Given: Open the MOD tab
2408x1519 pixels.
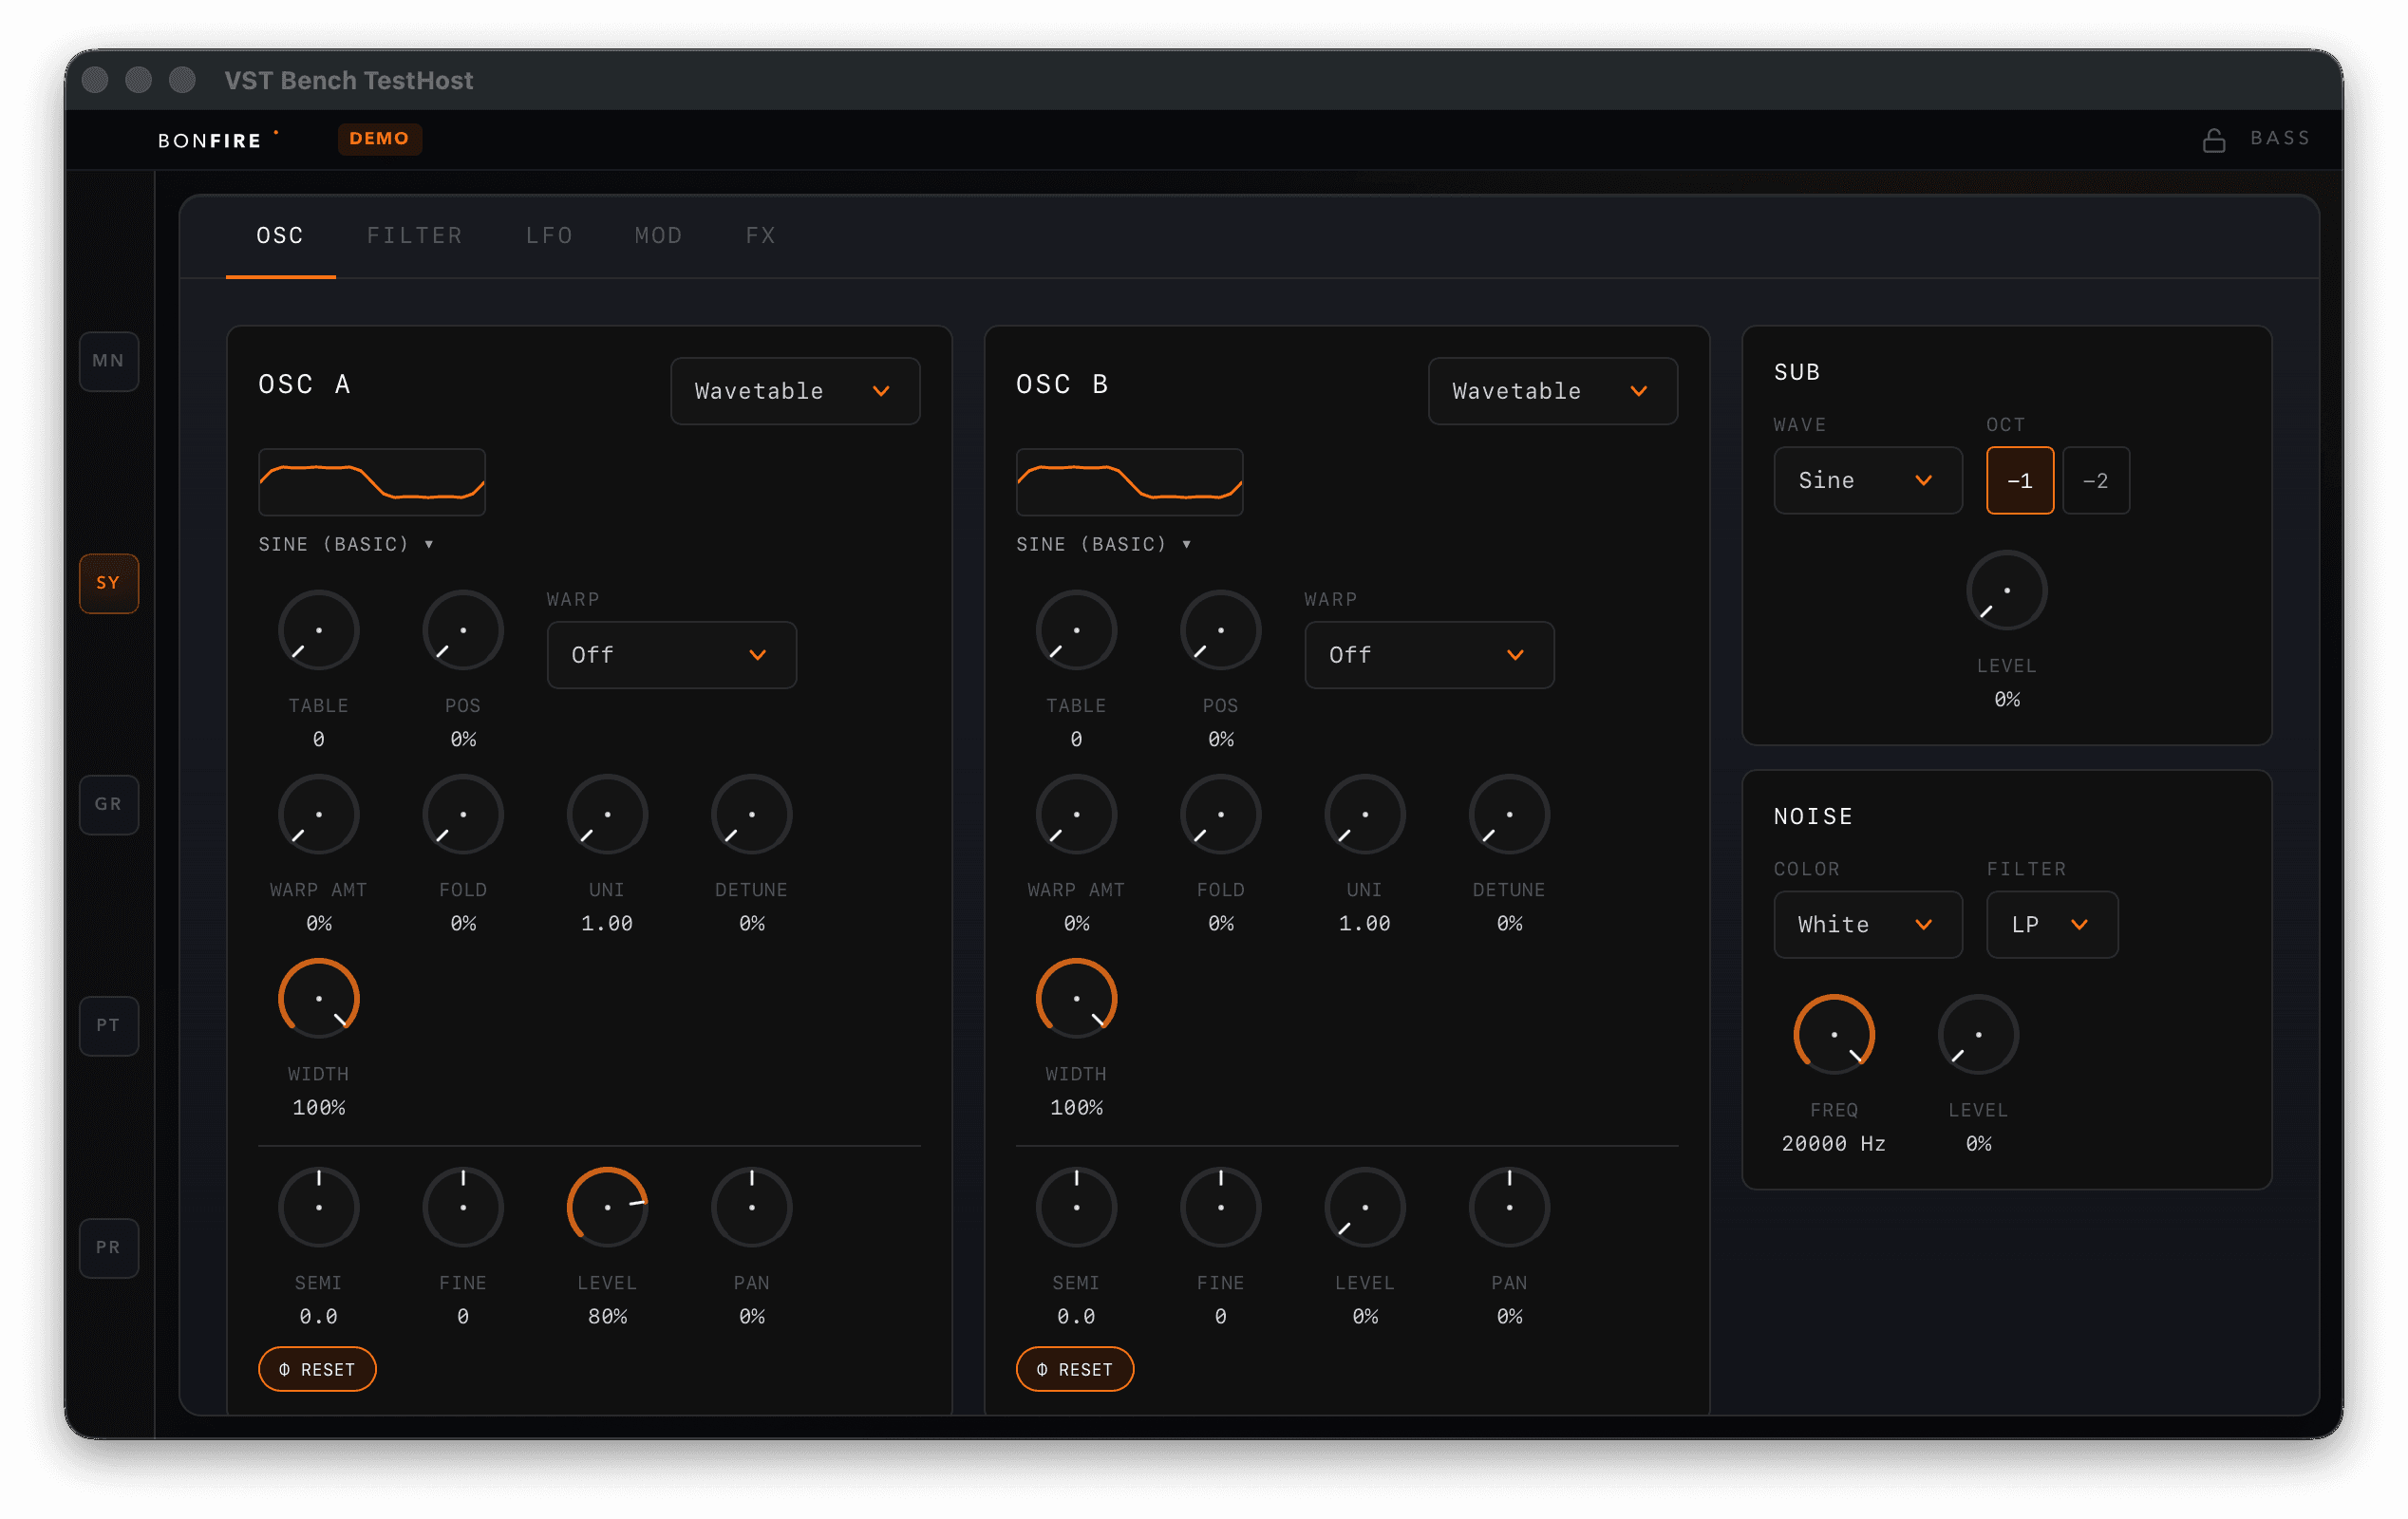Looking at the screenshot, I should click(657, 235).
